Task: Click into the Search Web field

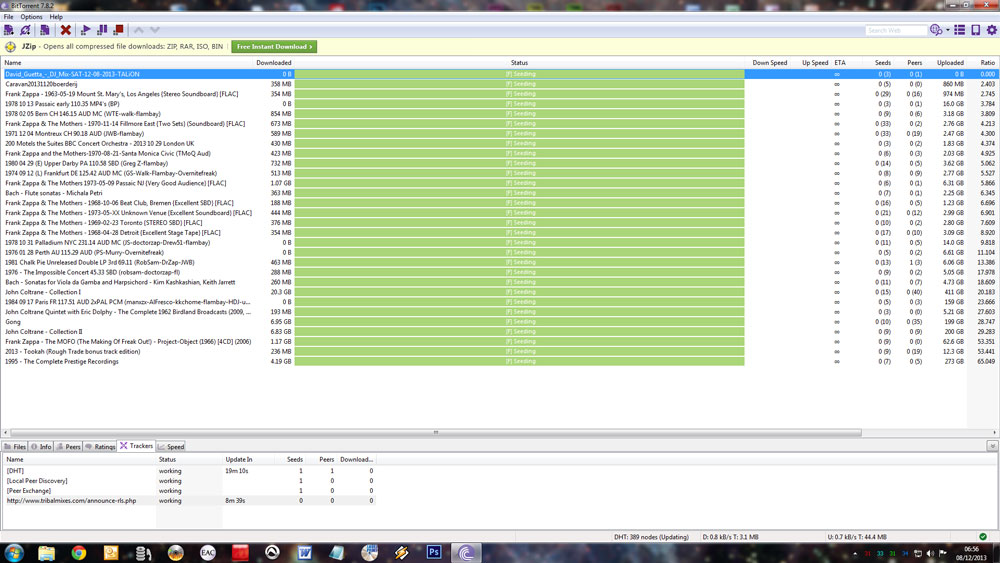Action: (895, 30)
